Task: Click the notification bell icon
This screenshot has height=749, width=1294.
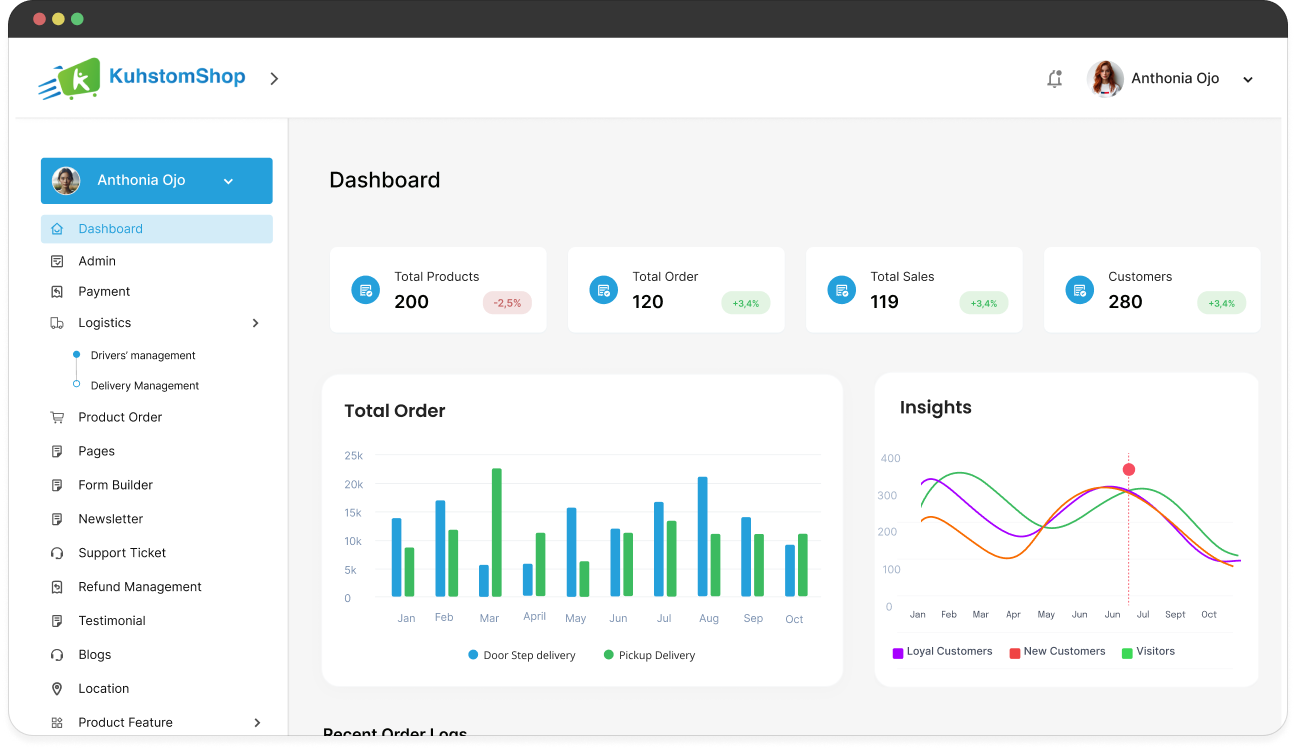Action: (x=1054, y=78)
